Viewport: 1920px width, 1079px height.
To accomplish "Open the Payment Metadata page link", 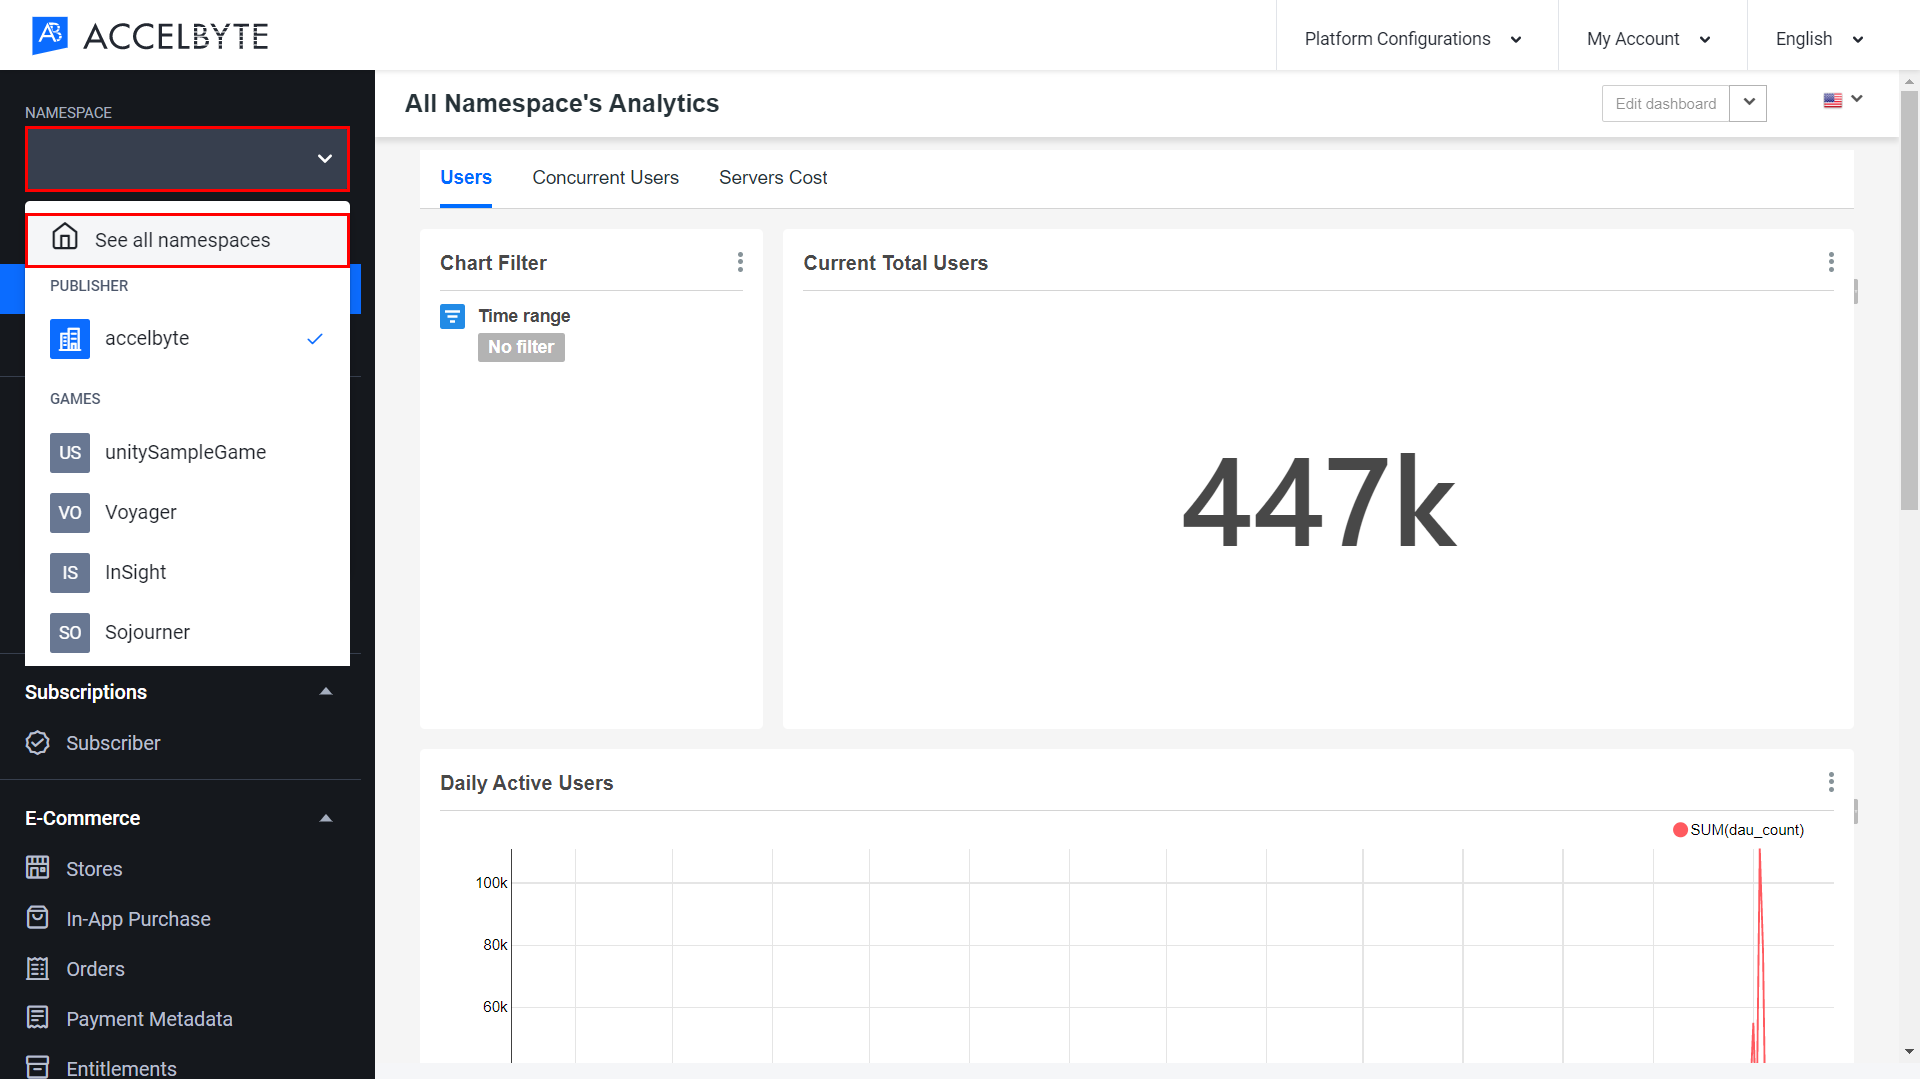I will click(x=149, y=1019).
